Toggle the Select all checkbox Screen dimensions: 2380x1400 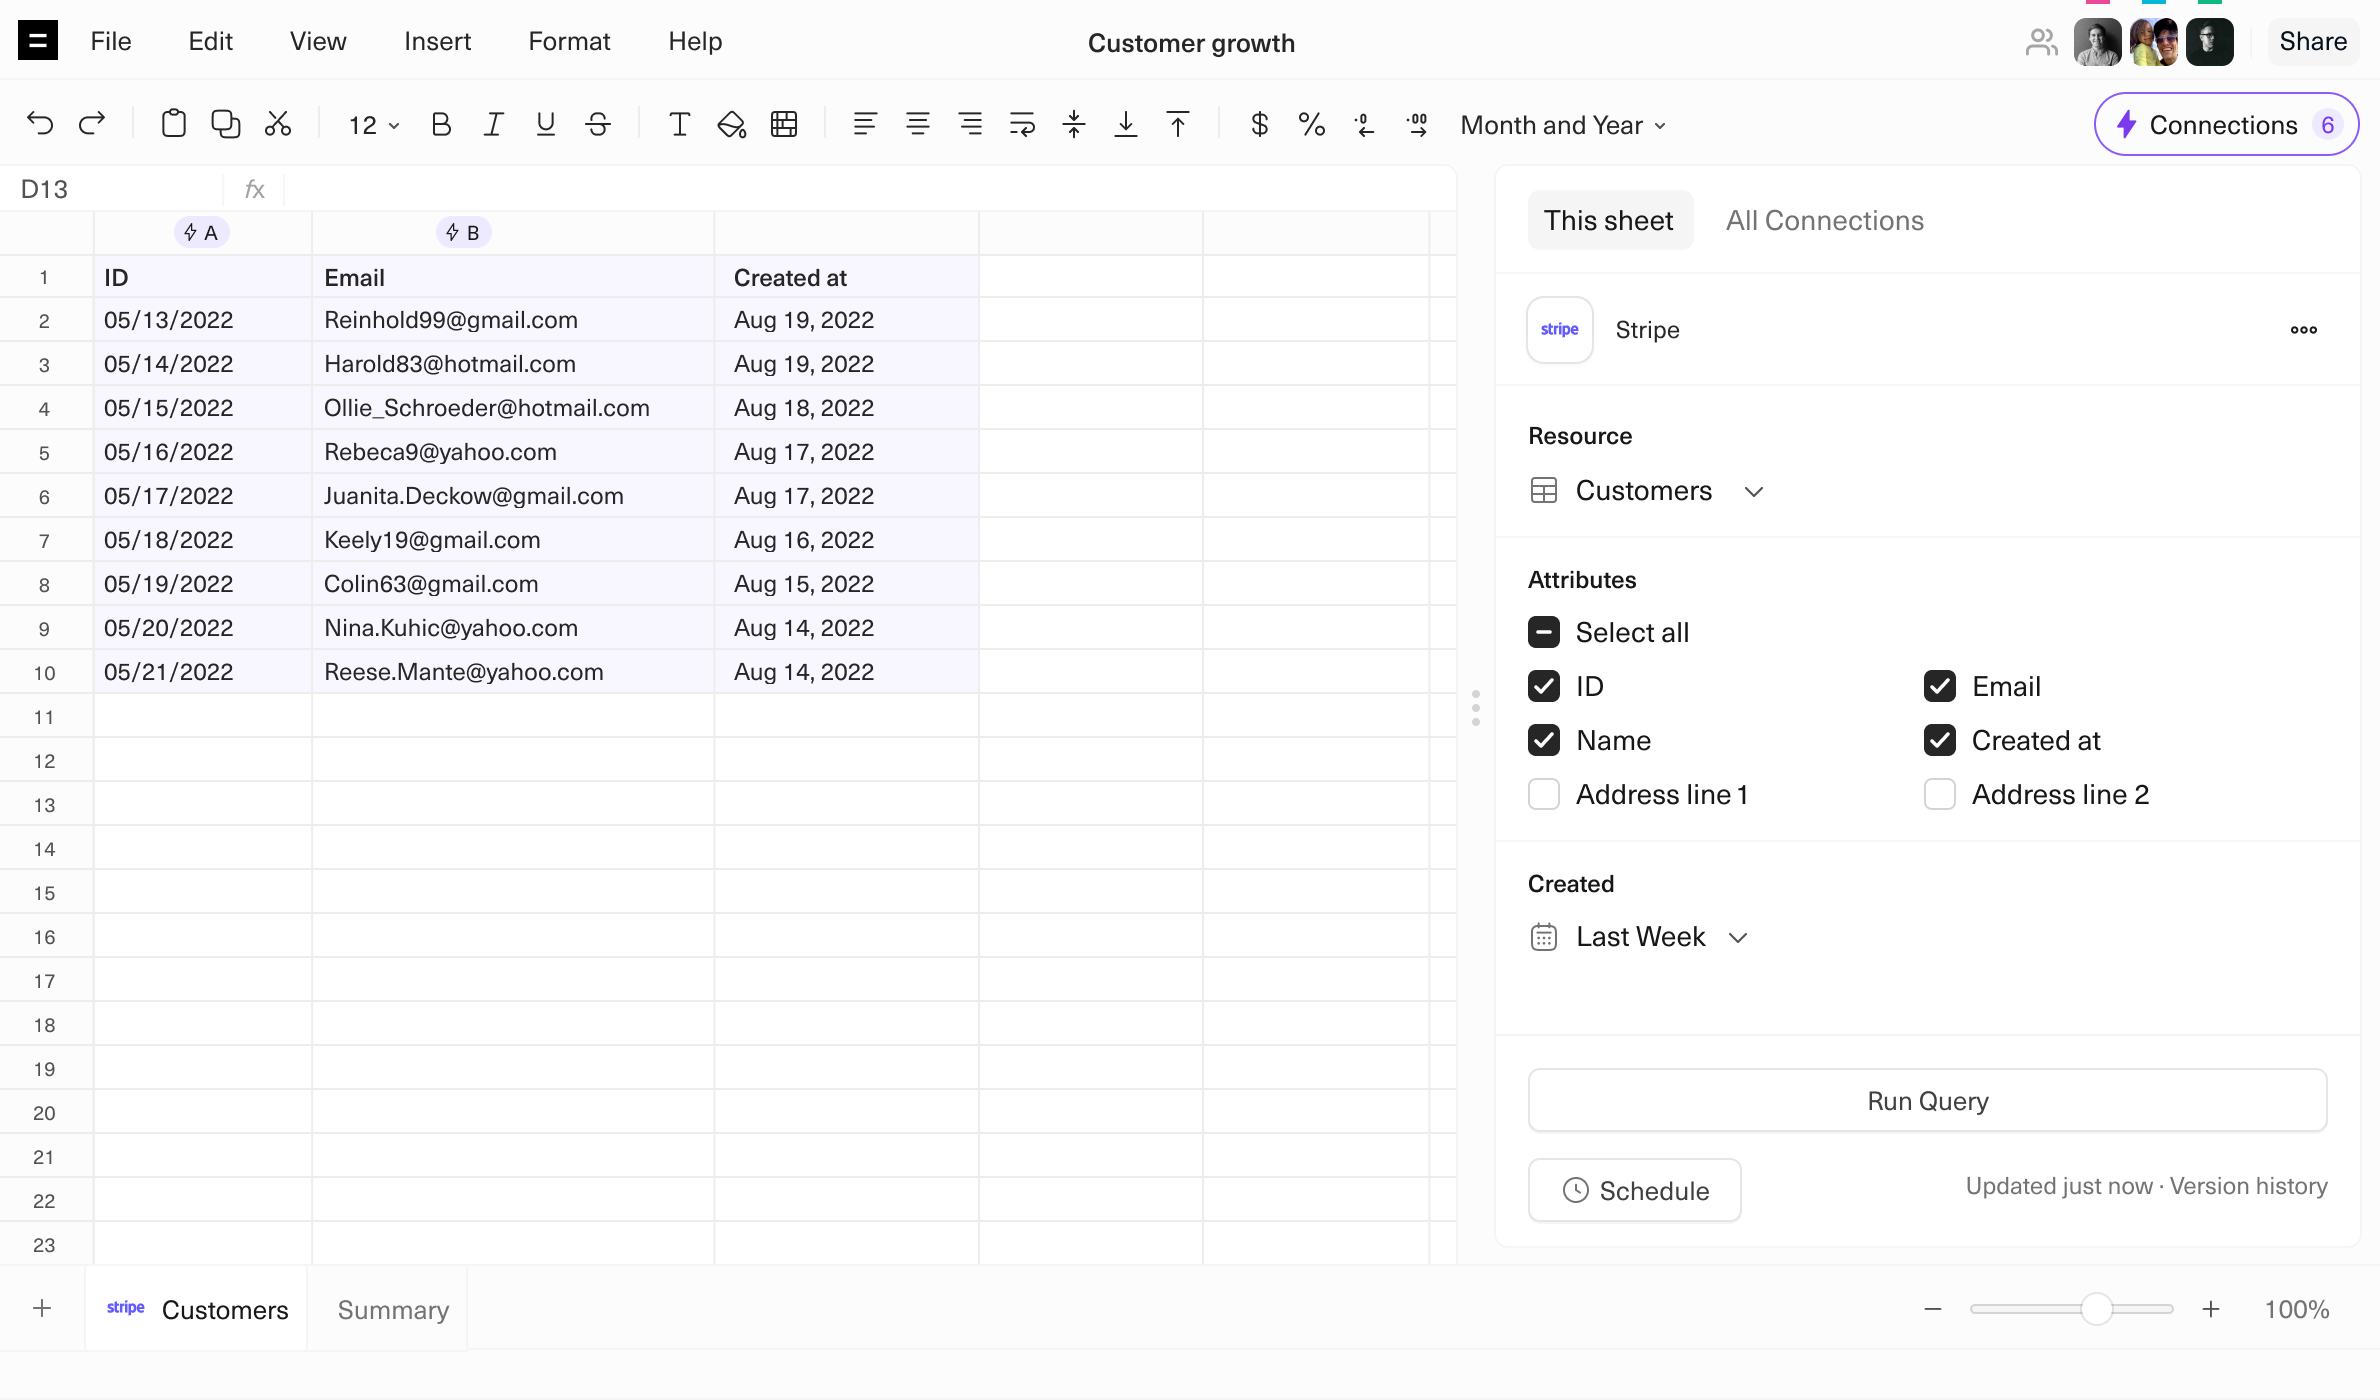click(x=1544, y=632)
